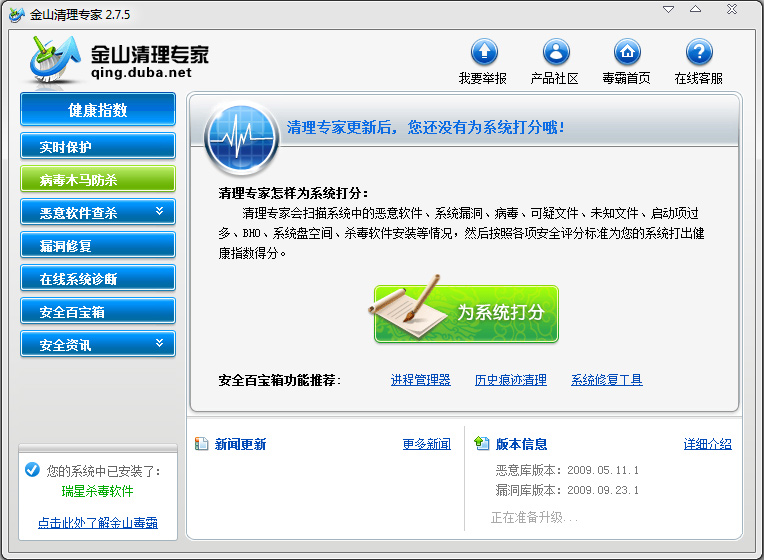This screenshot has height=560, width=764.
Task: Click the 清理专家更新后 banner message
Action: point(425,127)
